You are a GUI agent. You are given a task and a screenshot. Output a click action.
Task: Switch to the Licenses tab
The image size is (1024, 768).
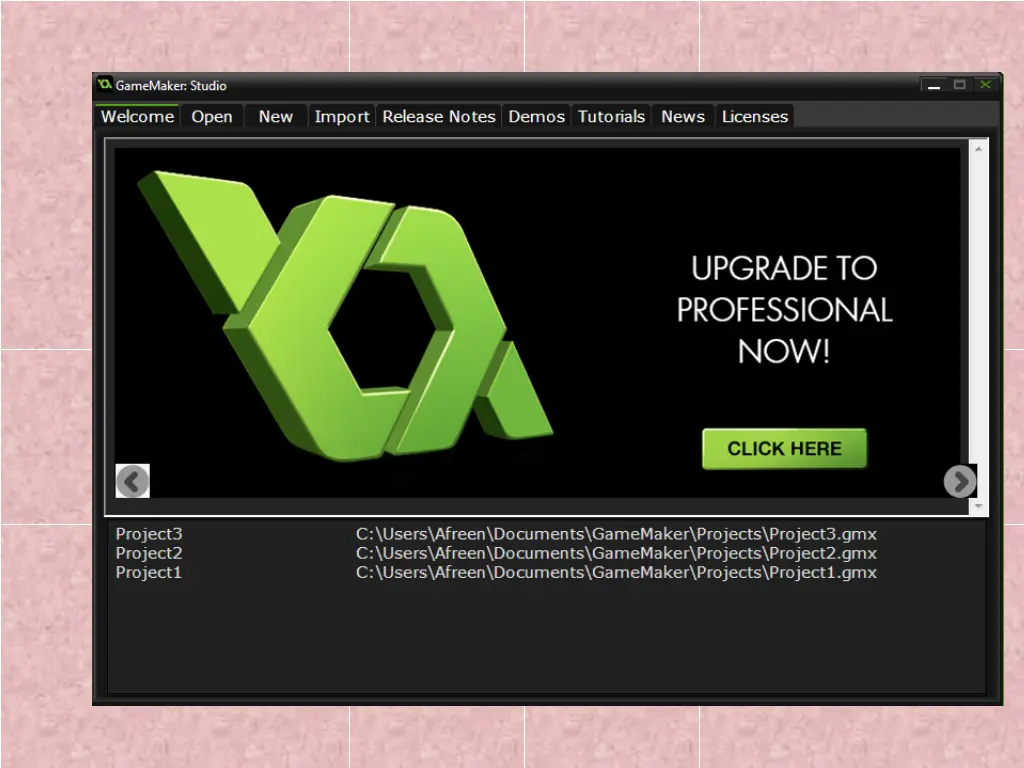[x=755, y=117]
